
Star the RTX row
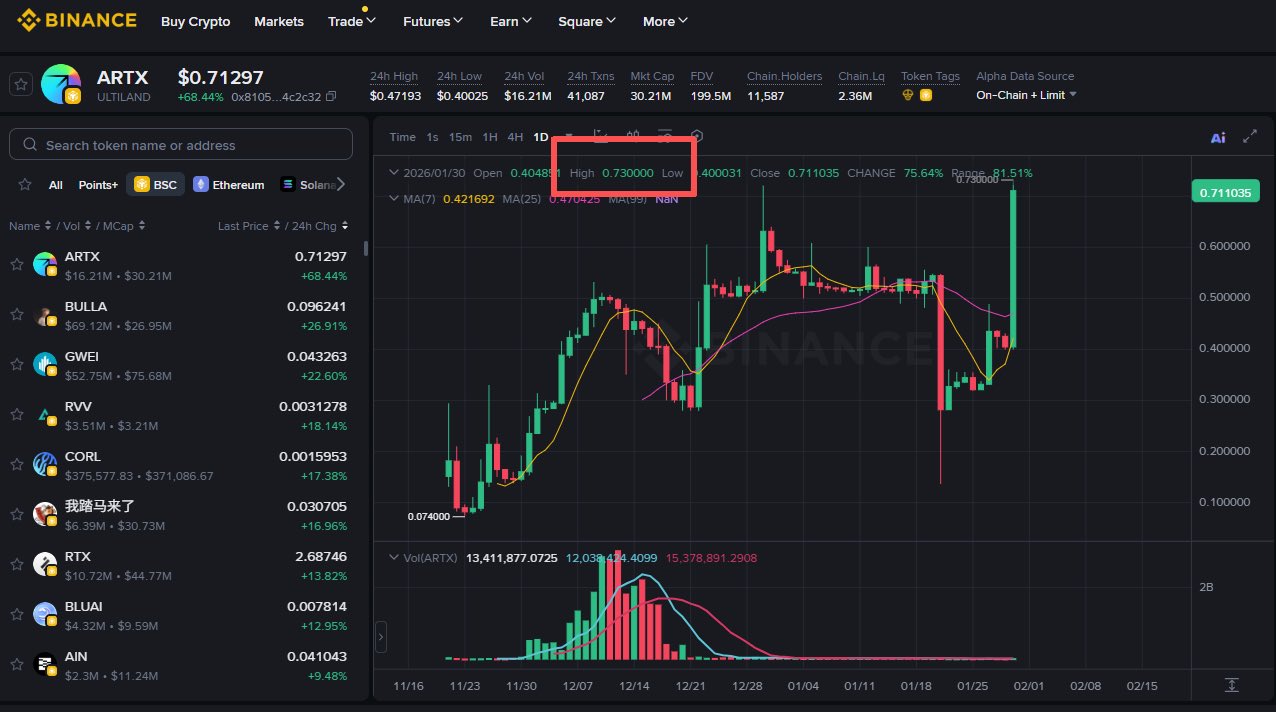click(x=17, y=564)
